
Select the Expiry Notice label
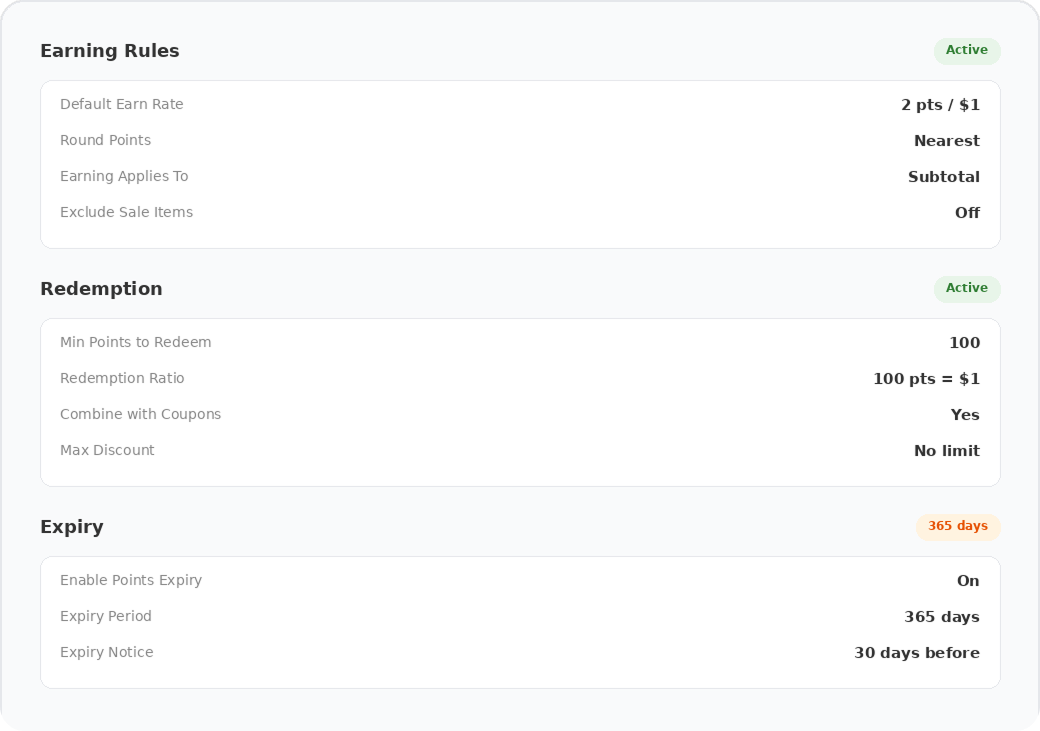pyautogui.click(x=107, y=652)
